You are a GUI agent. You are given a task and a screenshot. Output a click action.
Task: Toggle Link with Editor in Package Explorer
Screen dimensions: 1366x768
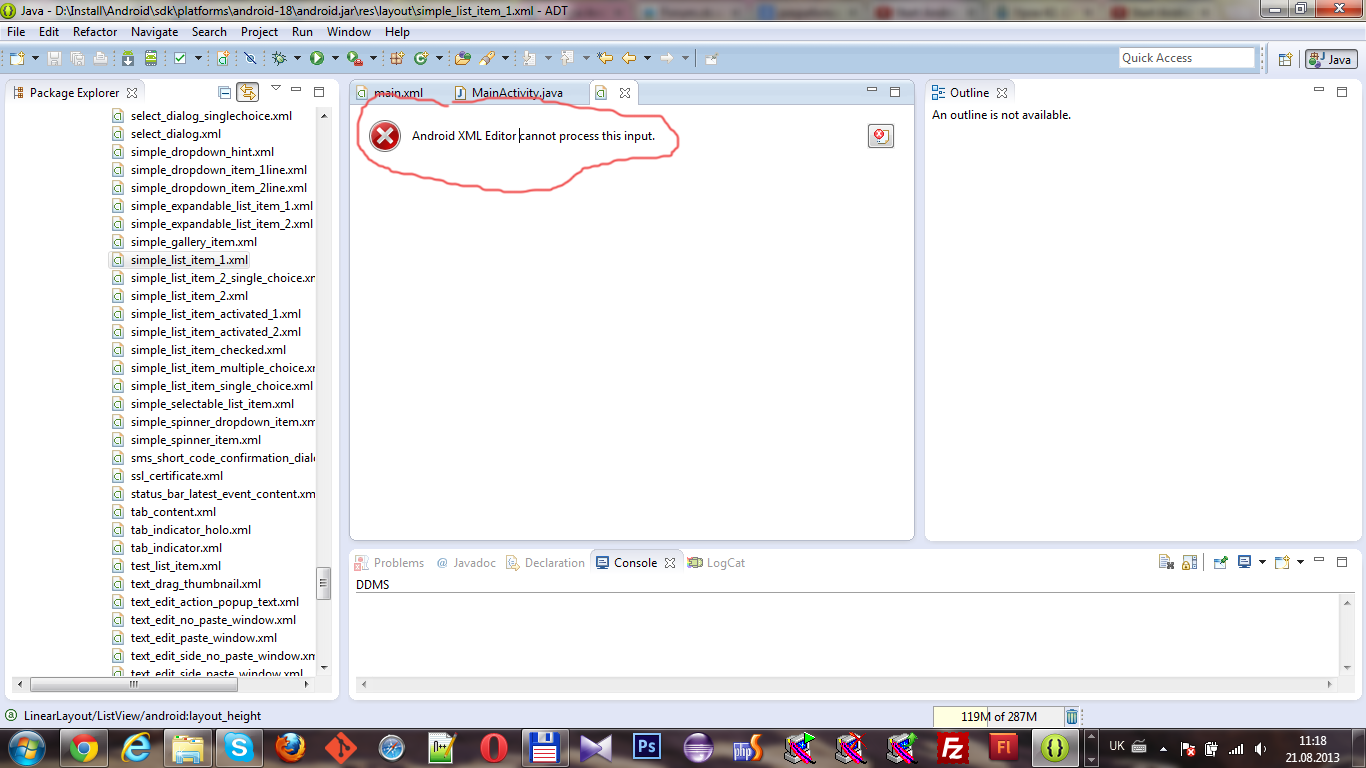click(247, 92)
